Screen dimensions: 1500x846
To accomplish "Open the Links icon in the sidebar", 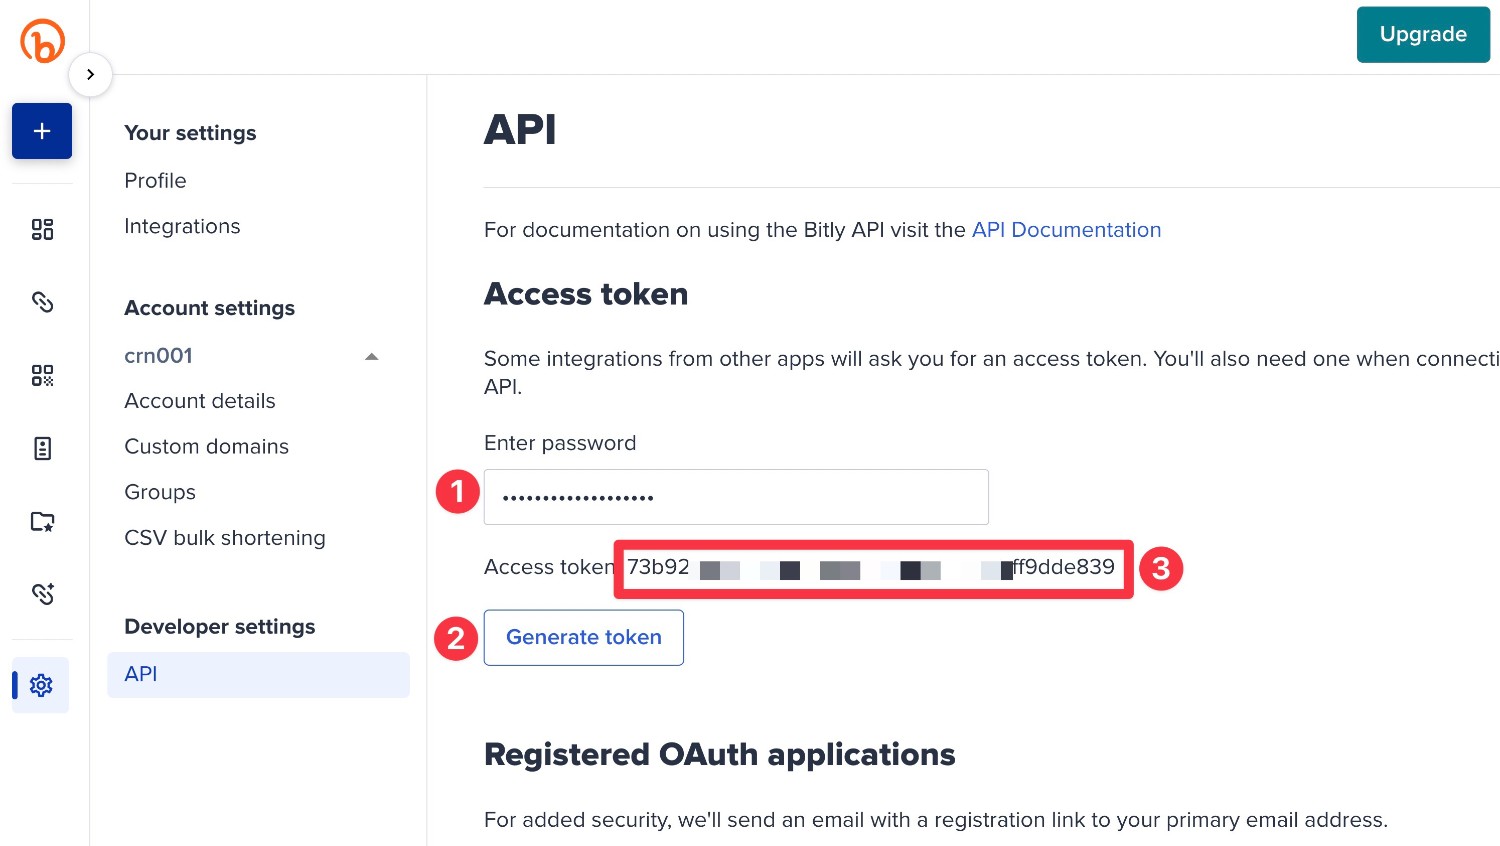I will [x=42, y=302].
